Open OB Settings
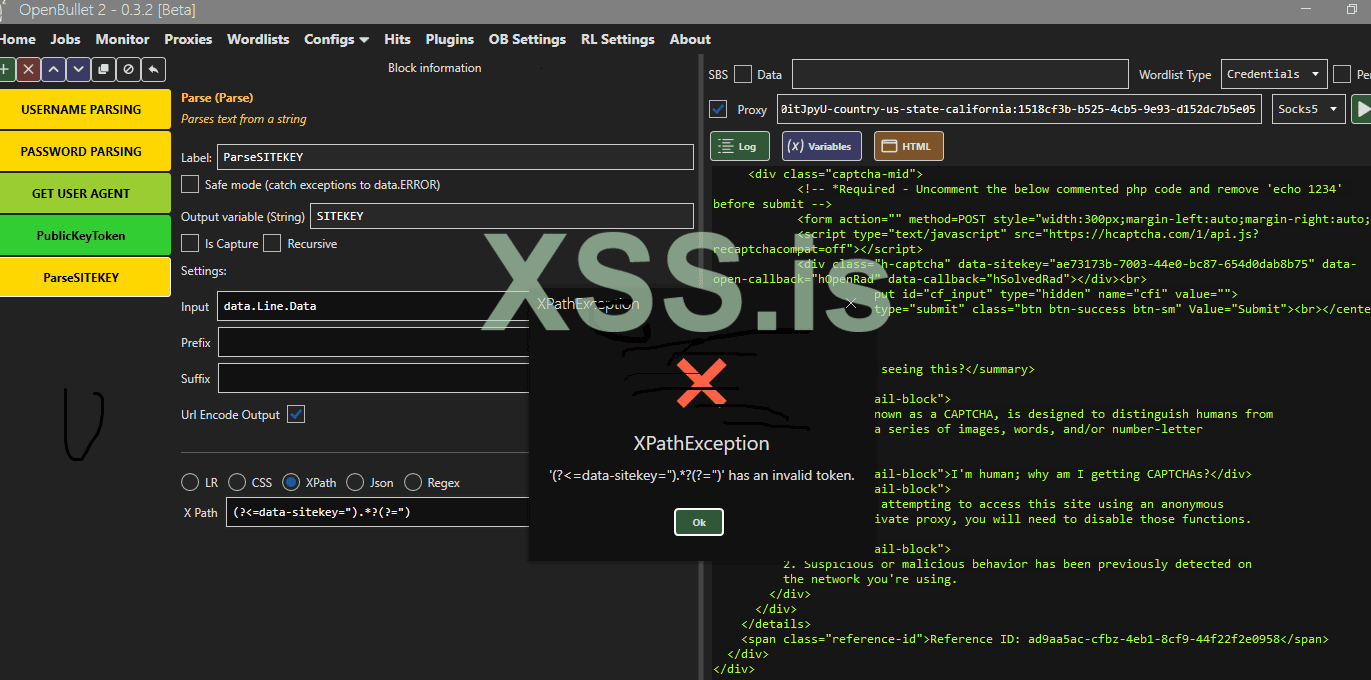This screenshot has height=680, width=1371. coord(527,39)
